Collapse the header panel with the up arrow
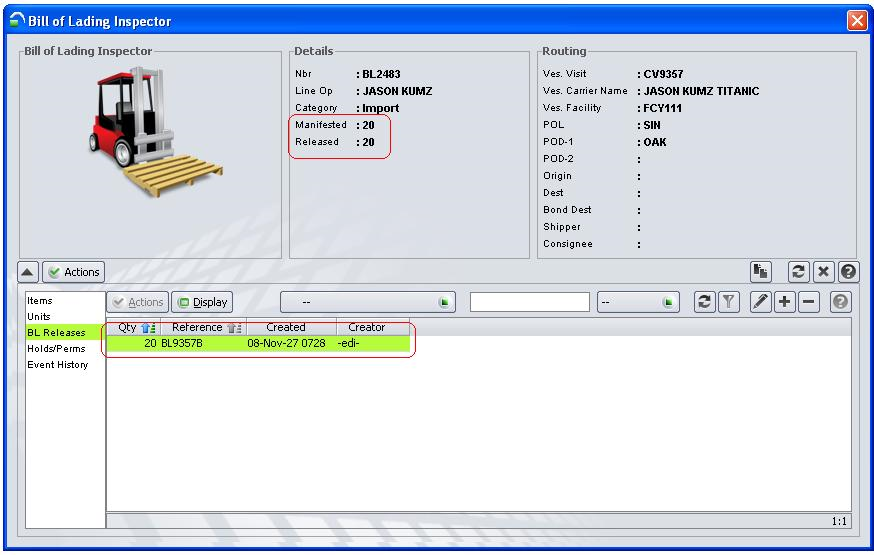Viewport: 874px width, 555px height. pos(27,272)
